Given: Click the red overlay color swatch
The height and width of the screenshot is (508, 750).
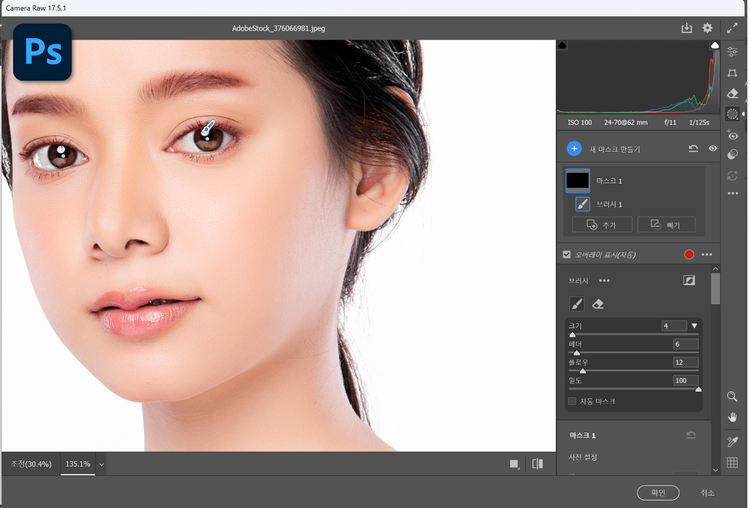Looking at the screenshot, I should pos(688,254).
